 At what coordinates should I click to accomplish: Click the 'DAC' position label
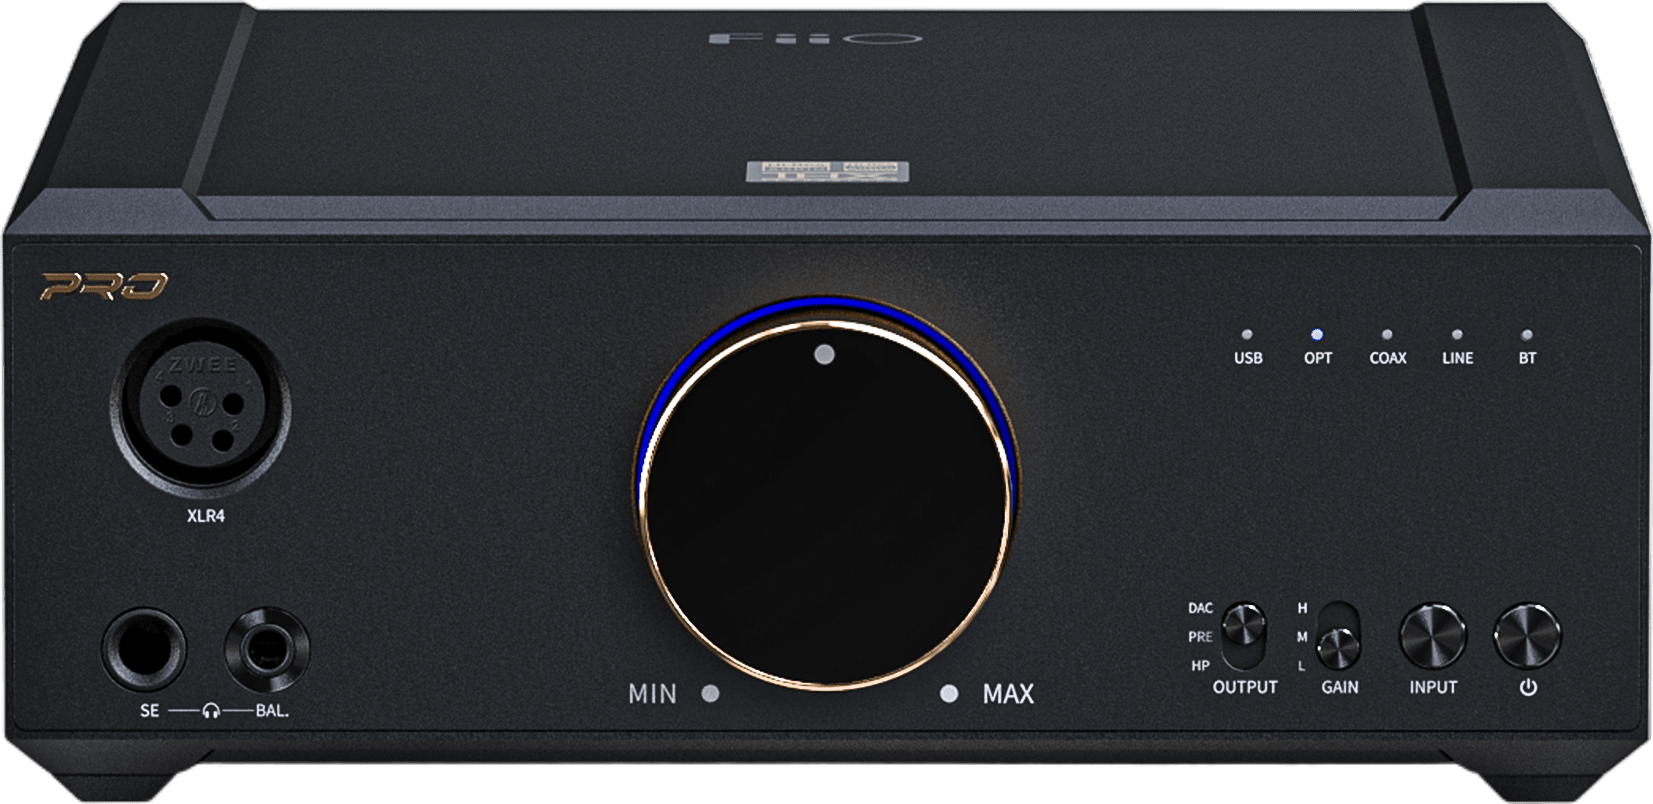coord(1200,608)
